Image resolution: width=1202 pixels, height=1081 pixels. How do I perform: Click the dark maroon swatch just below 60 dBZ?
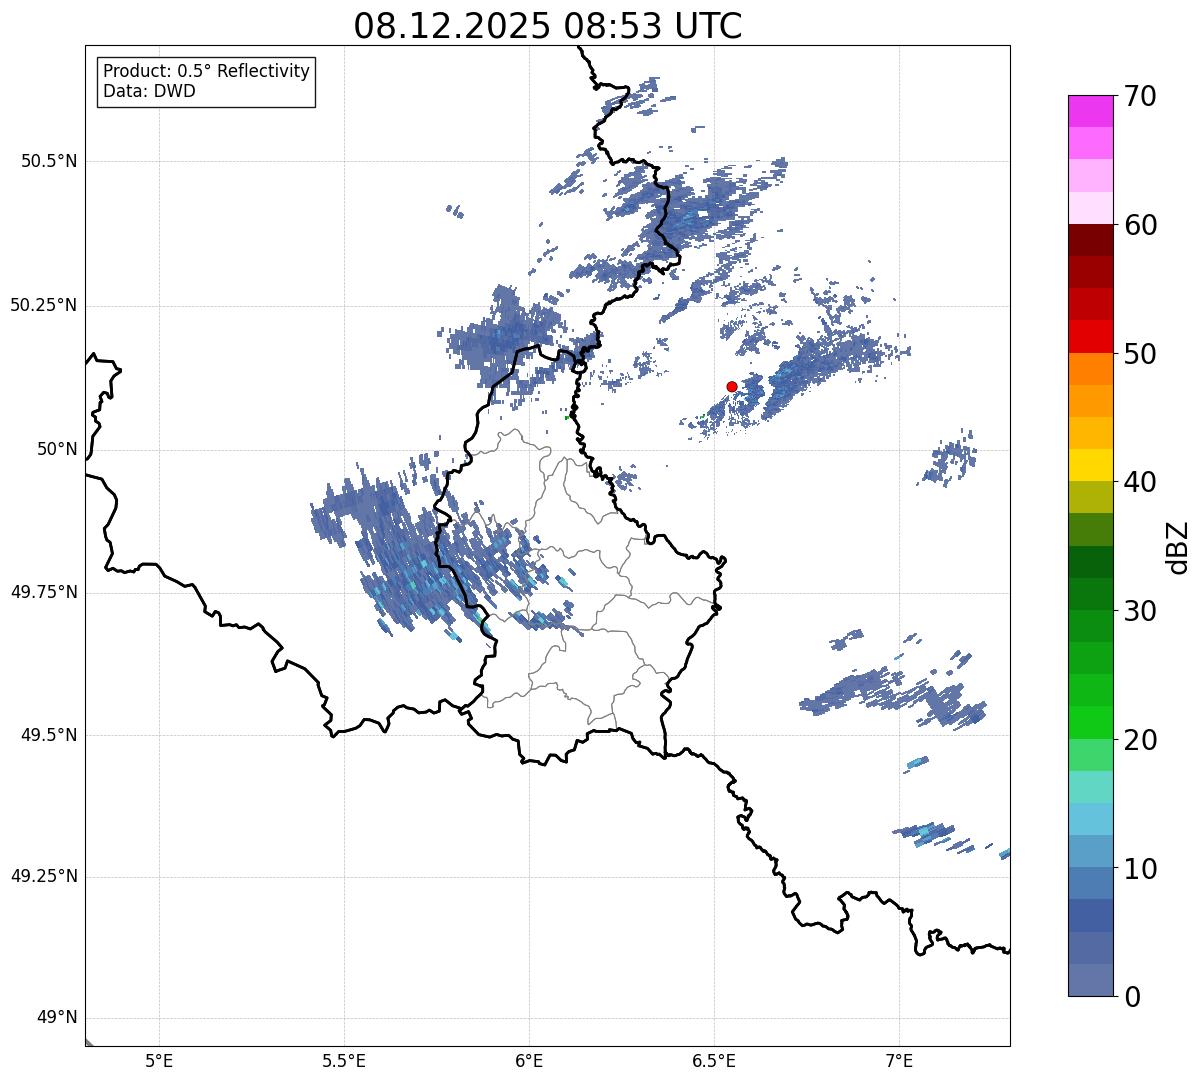tap(1090, 240)
